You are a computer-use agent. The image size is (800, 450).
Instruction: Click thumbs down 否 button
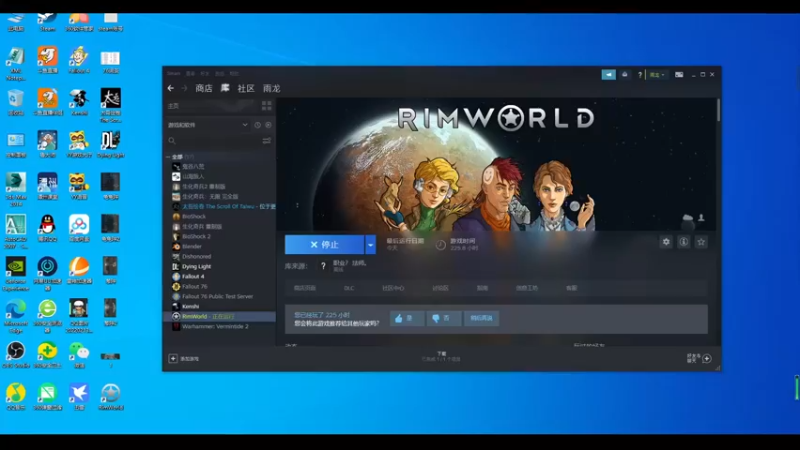444,318
